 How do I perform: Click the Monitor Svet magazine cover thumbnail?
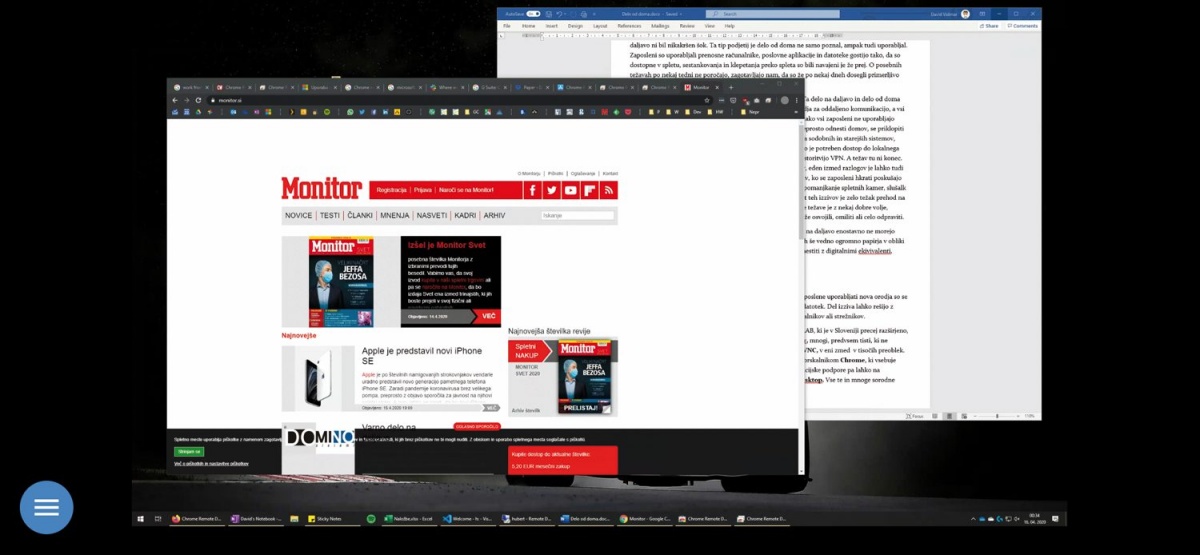(x=341, y=281)
